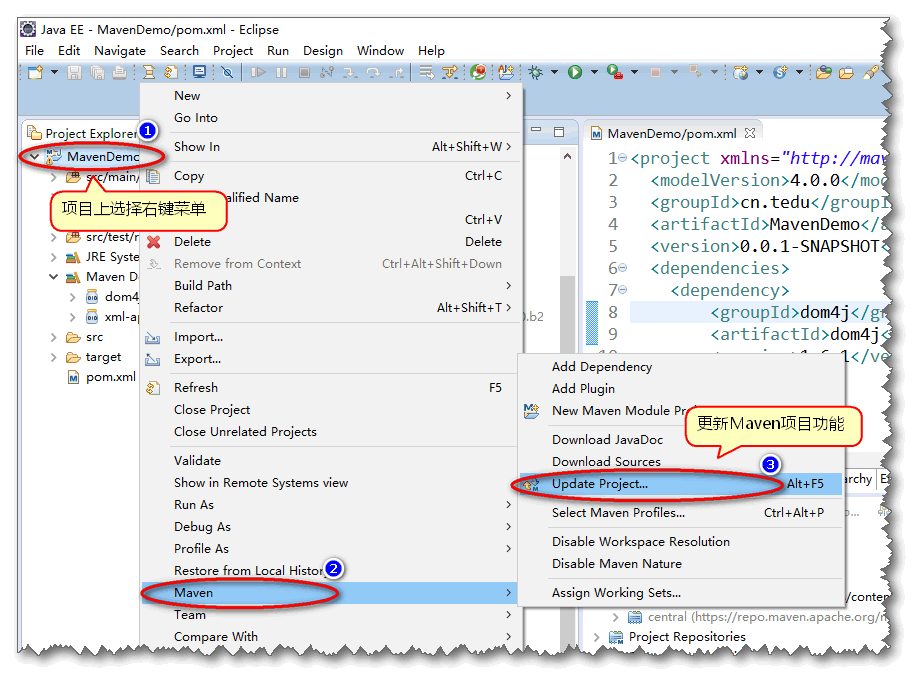Open the Search menu in the menu bar

point(179,51)
